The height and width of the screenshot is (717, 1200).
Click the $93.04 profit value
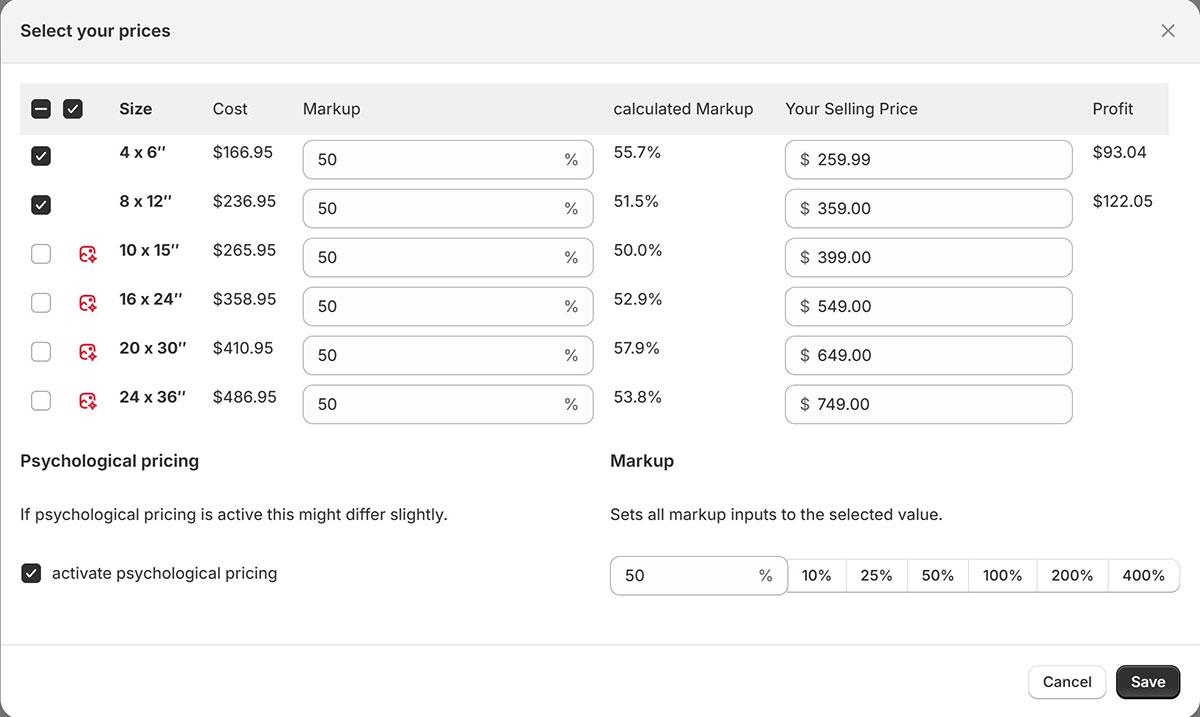[1120, 153]
